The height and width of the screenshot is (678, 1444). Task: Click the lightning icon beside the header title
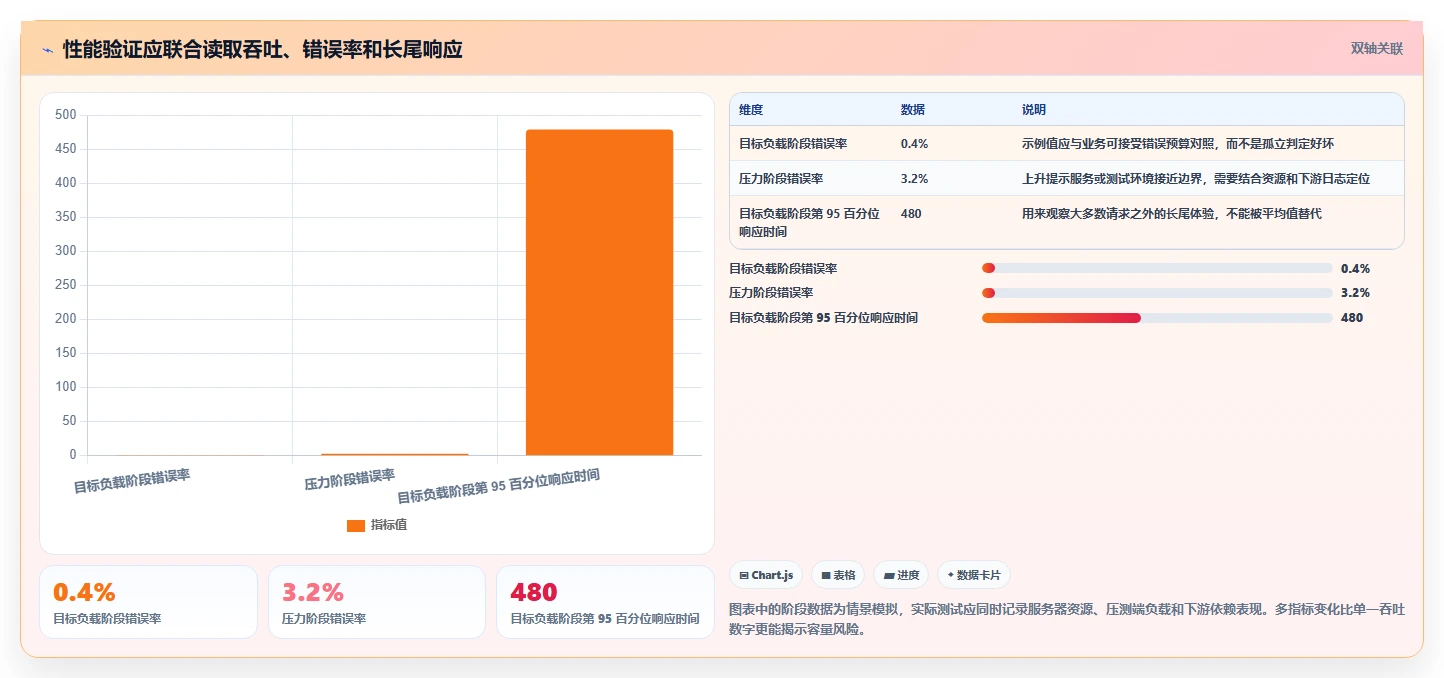[x=47, y=50]
